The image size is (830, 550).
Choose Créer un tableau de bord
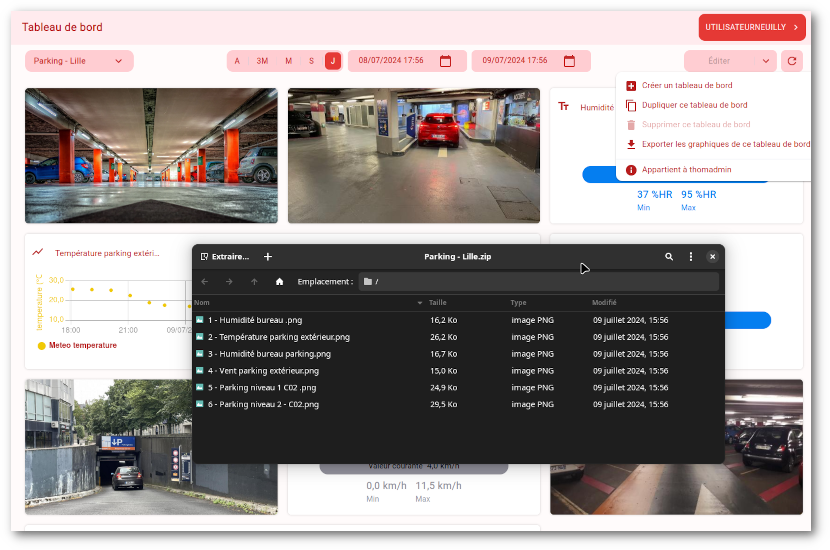(x=686, y=86)
